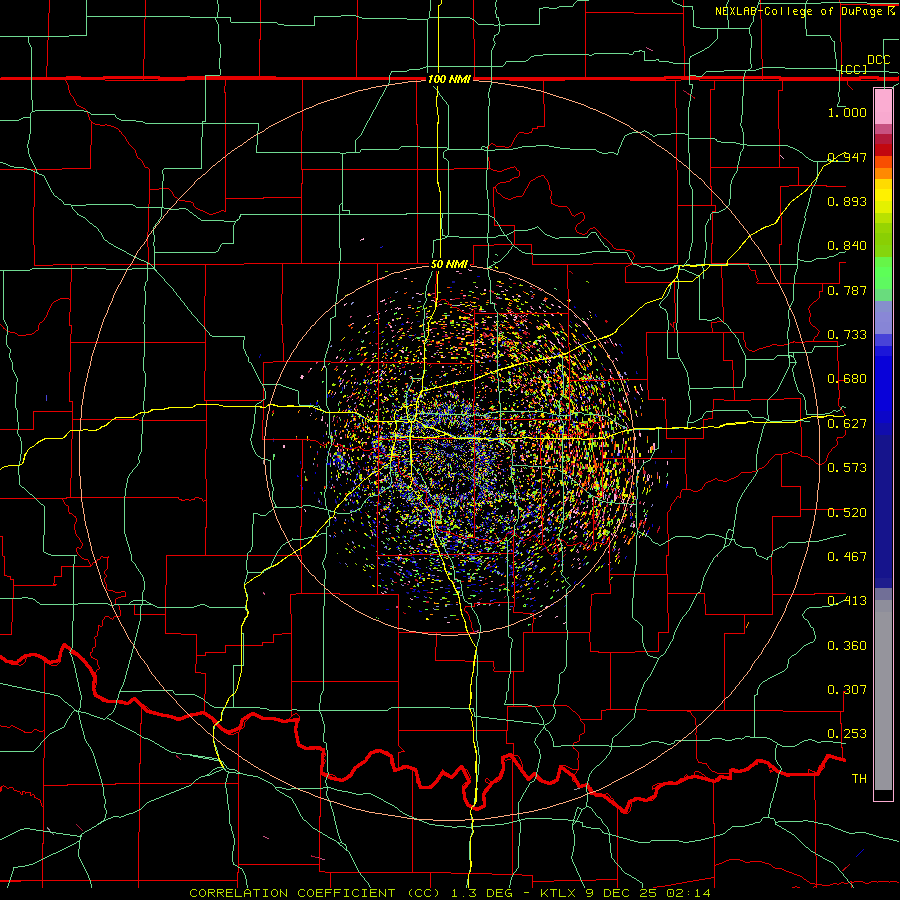Image resolution: width=900 pixels, height=900 pixels.
Task: Click the 0.520 scale value
Action: 847,513
